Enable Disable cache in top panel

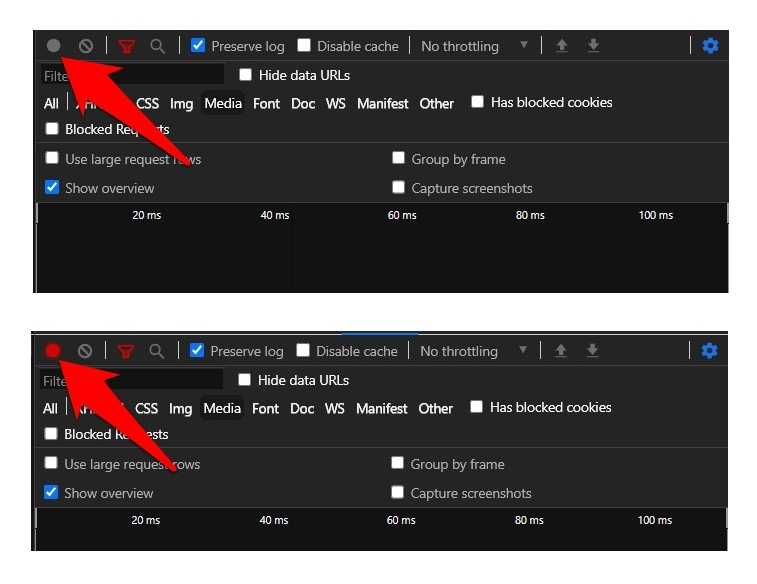pyautogui.click(x=304, y=45)
